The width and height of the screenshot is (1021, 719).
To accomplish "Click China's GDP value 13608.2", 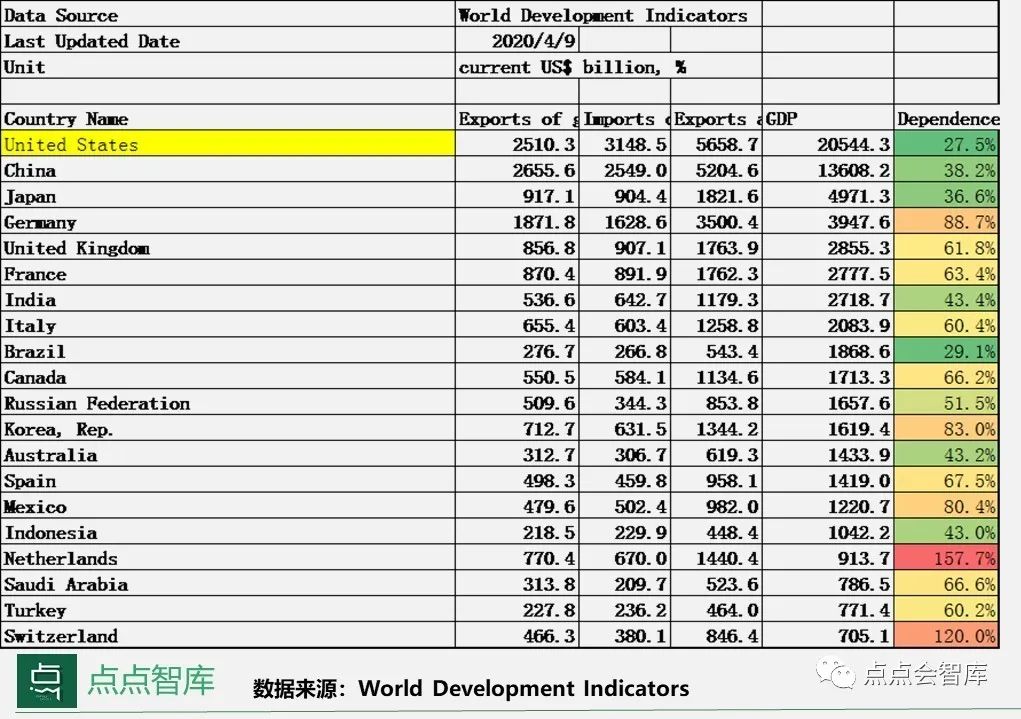I will pos(827,171).
